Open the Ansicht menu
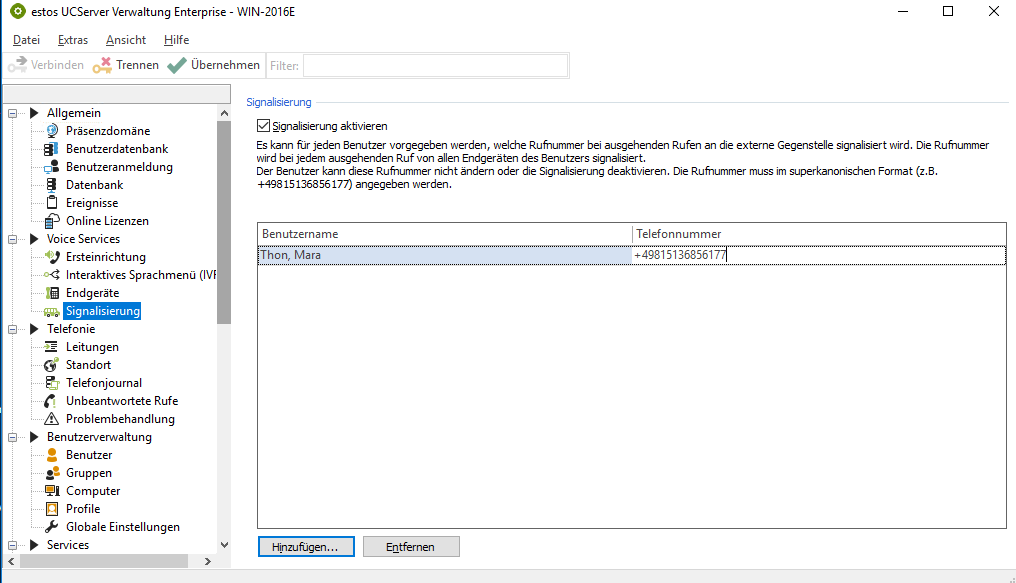The image size is (1016, 583). click(126, 40)
